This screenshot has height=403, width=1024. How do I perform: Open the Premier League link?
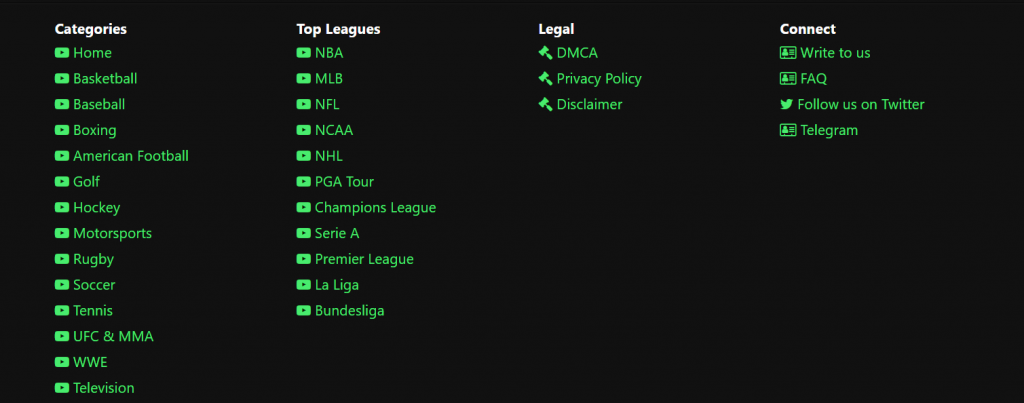tap(364, 259)
